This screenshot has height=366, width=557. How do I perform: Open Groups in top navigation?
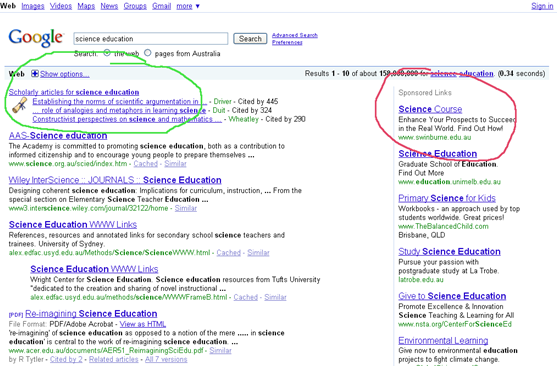[135, 6]
